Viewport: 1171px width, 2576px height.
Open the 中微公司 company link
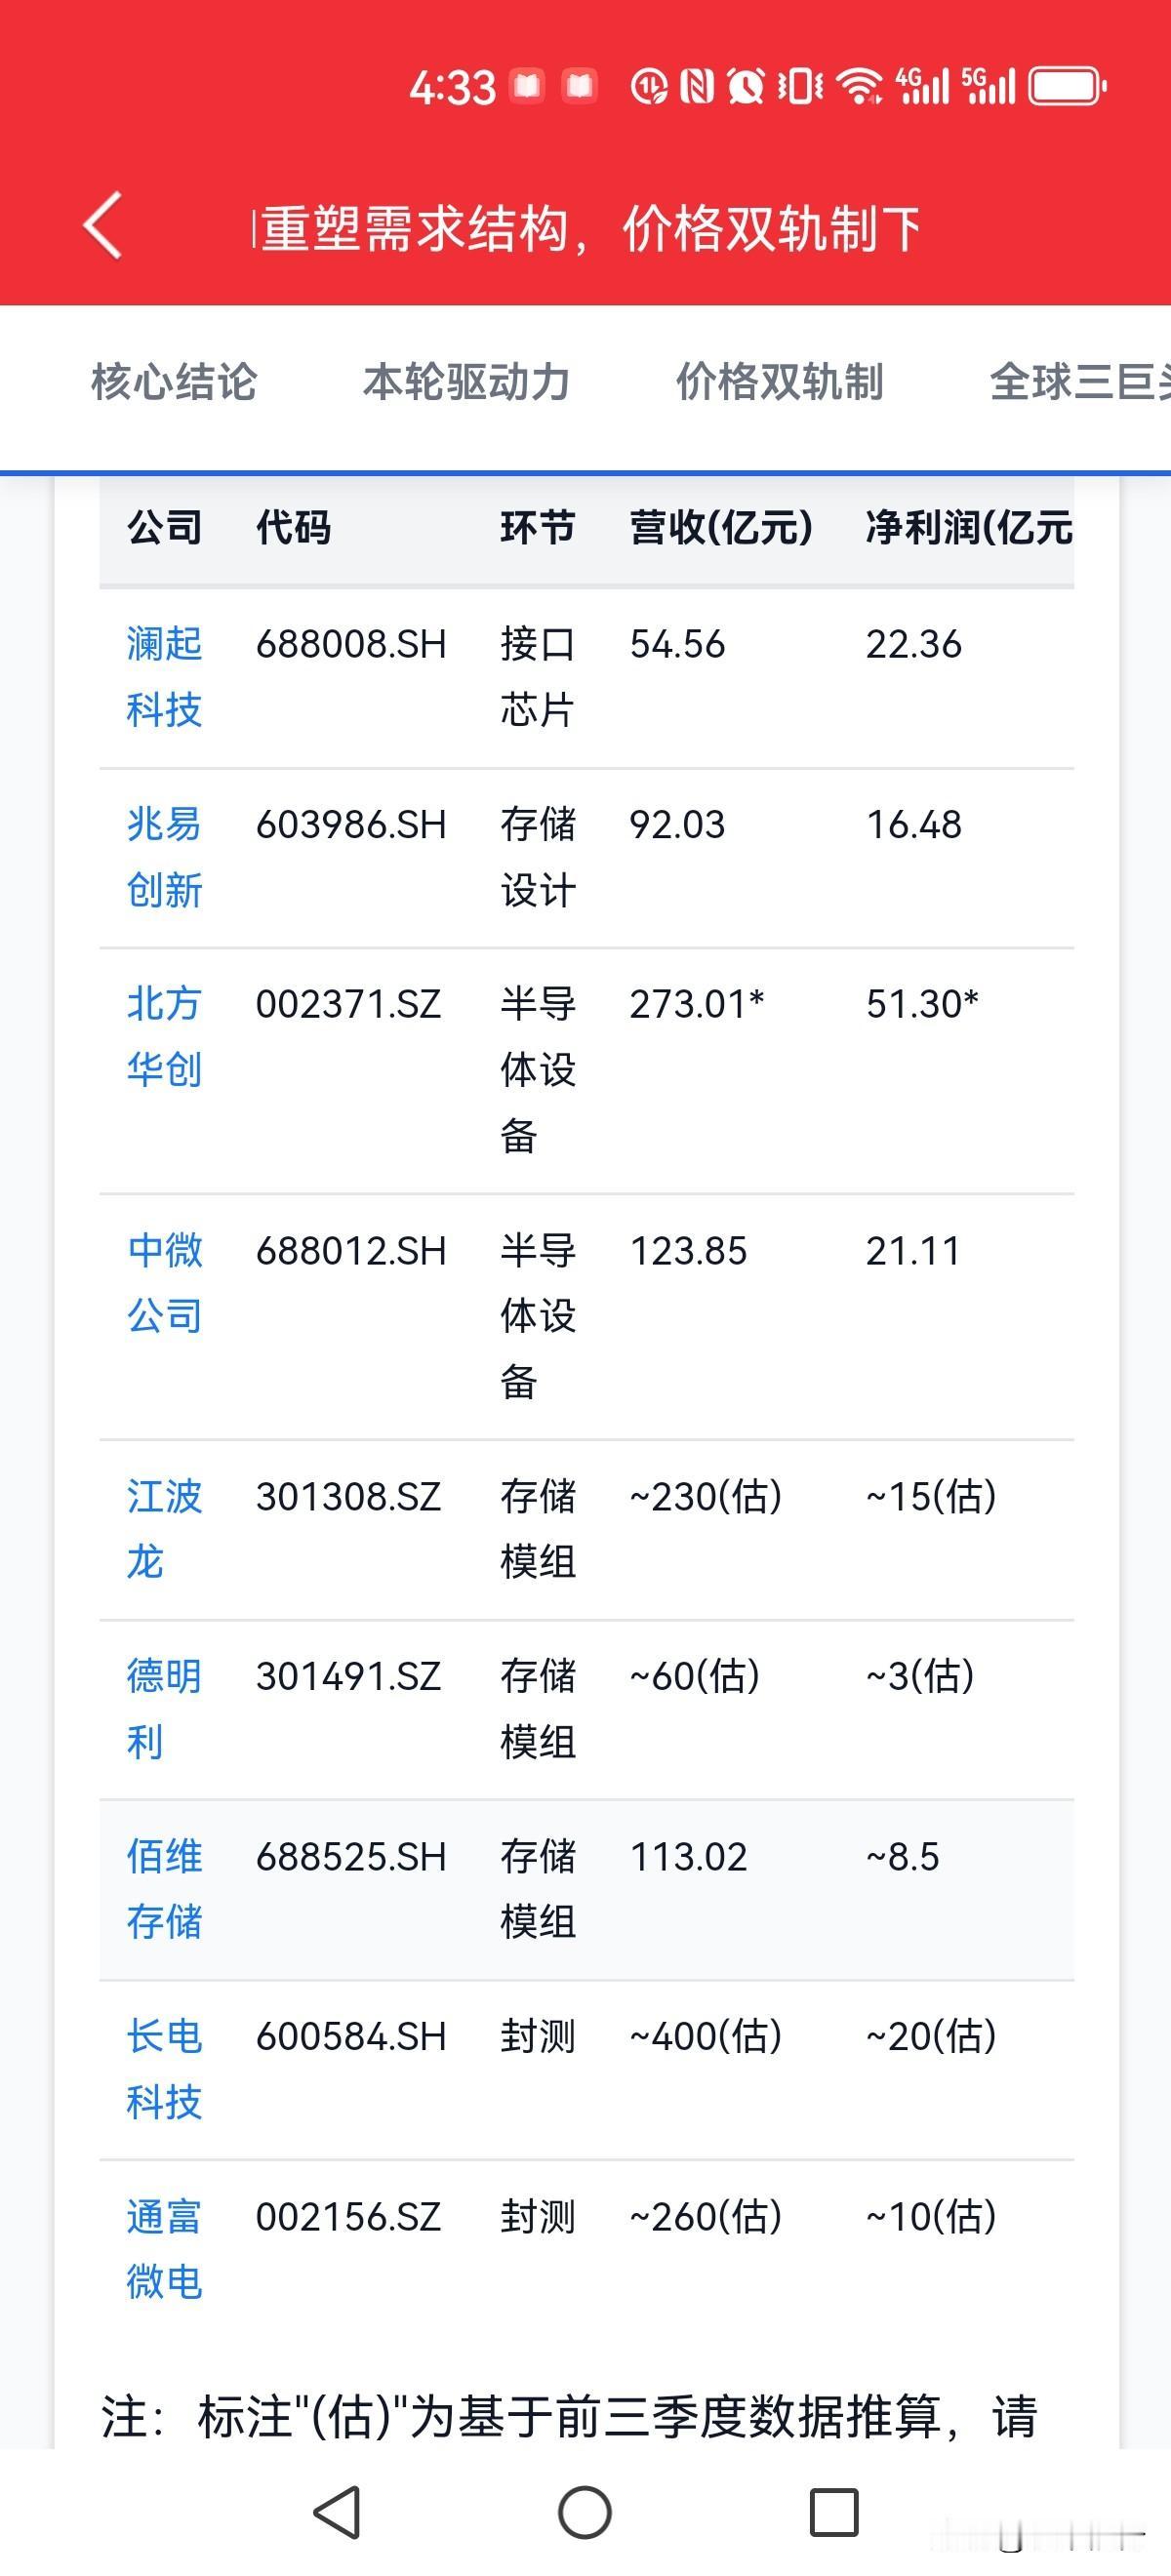pyautogui.click(x=164, y=1283)
